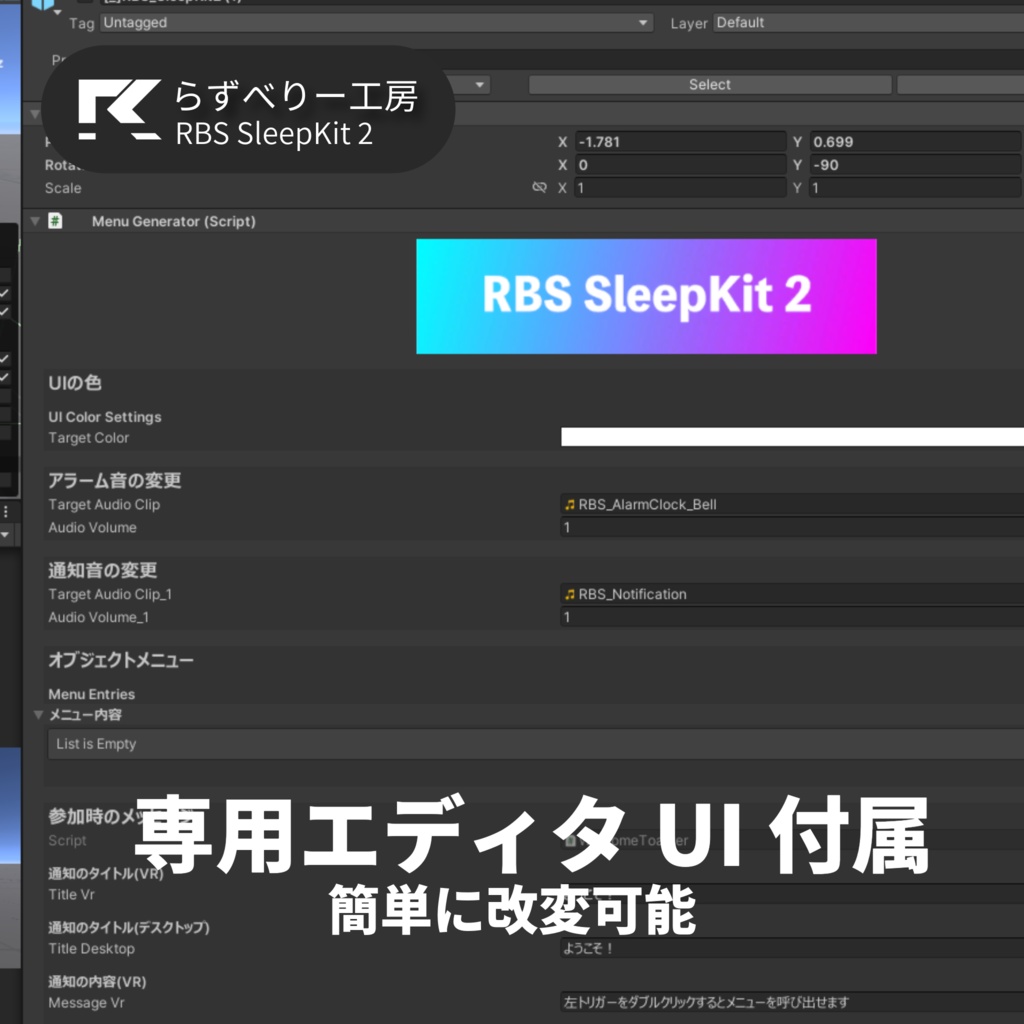Click the prefab cube icon atop the Inspector
The image size is (1024, 1024).
click(x=43, y=4)
